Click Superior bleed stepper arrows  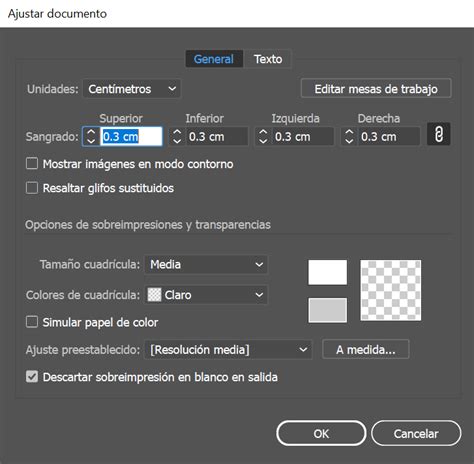(91, 136)
